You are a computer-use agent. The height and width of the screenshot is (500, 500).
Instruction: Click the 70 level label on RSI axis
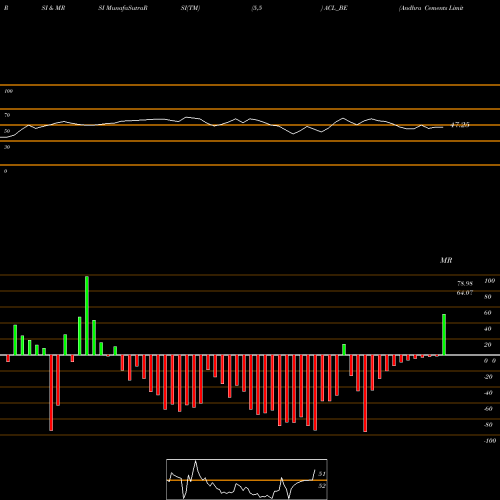point(7,115)
